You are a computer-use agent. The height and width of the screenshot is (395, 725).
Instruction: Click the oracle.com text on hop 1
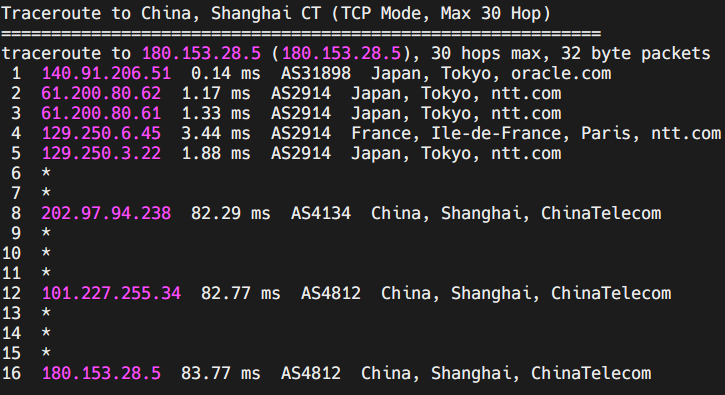click(x=561, y=74)
